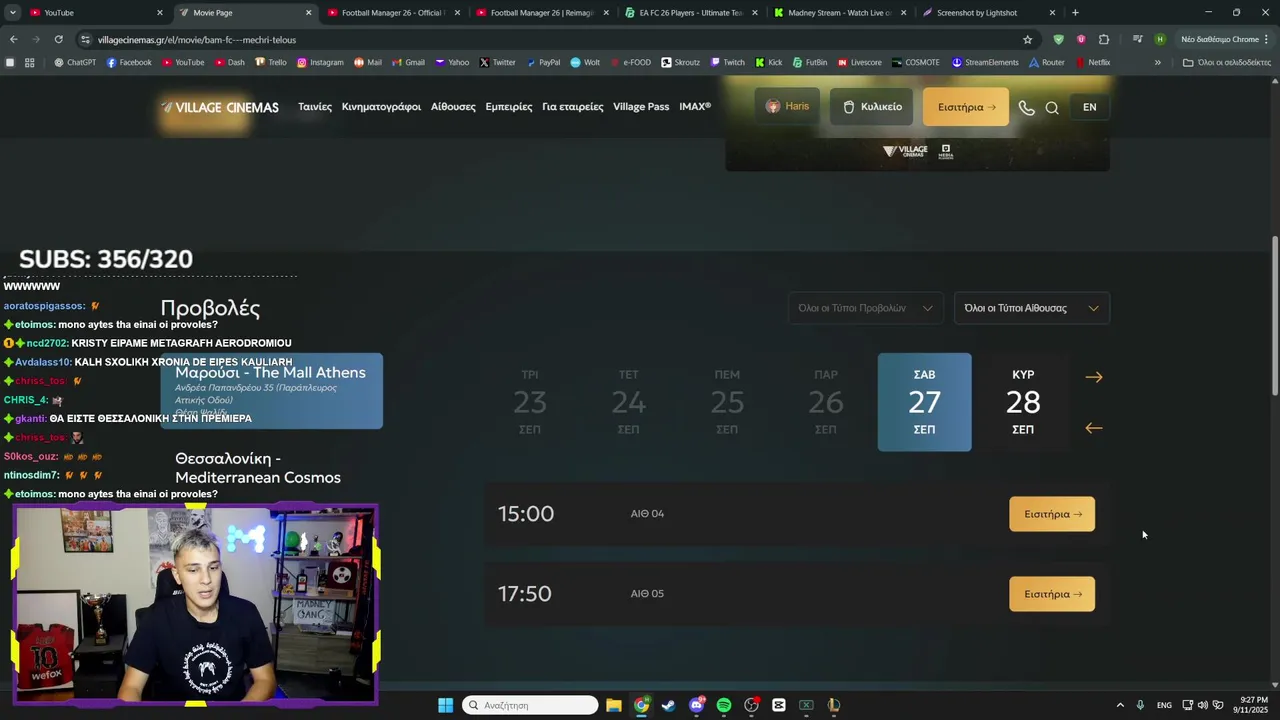The image size is (1280, 720).
Task: Select Sunday 28 ΣΕΠ date
Action: click(x=1023, y=402)
